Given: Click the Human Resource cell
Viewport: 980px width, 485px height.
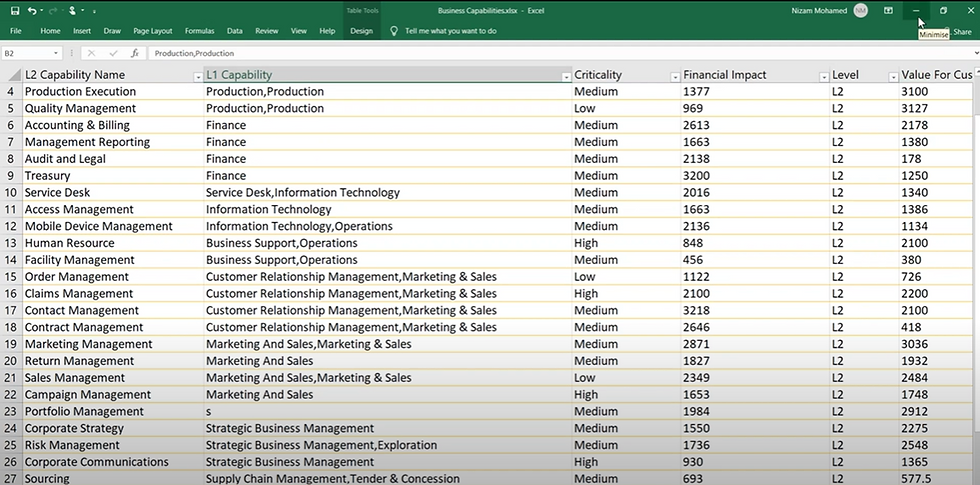Looking at the screenshot, I should click(113, 243).
